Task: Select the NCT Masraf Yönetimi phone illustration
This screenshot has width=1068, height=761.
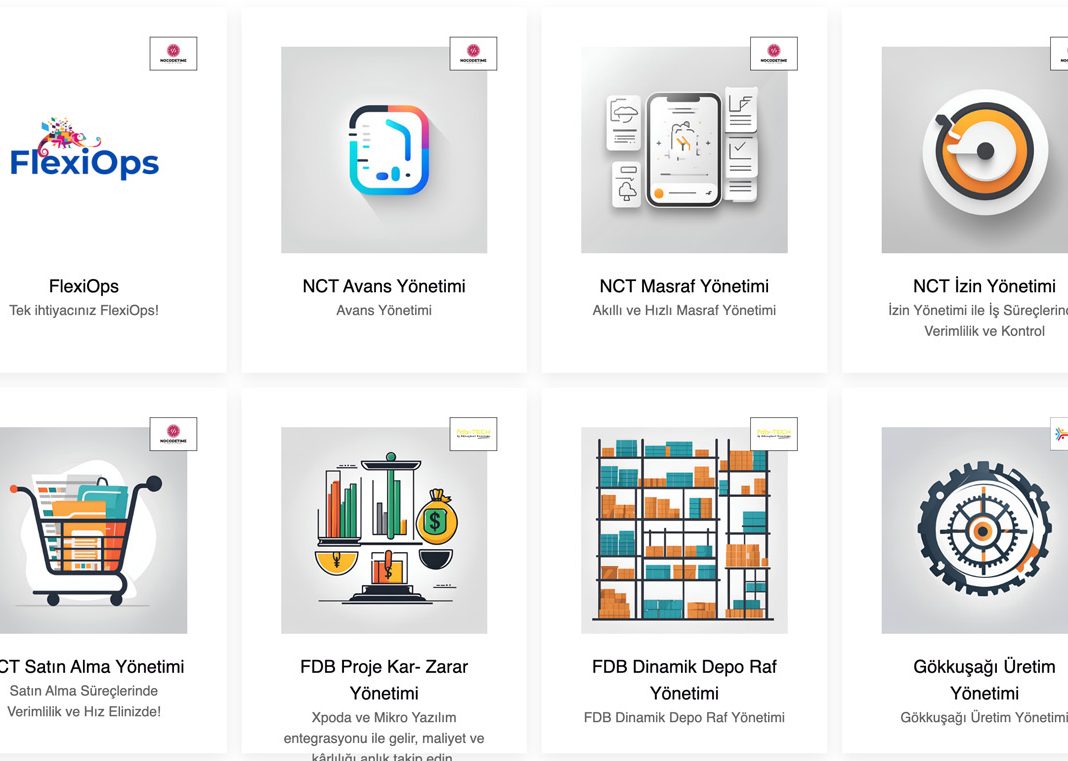Action: tap(684, 150)
